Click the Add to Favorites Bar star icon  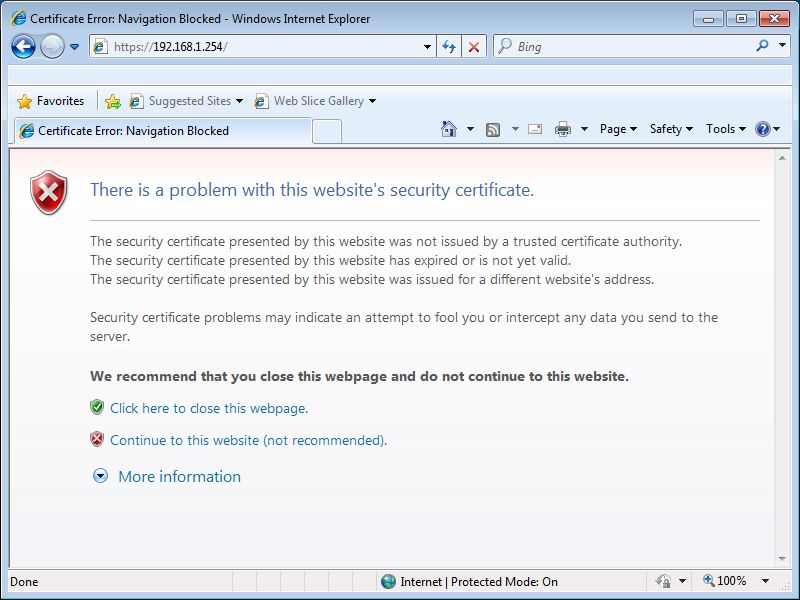113,100
